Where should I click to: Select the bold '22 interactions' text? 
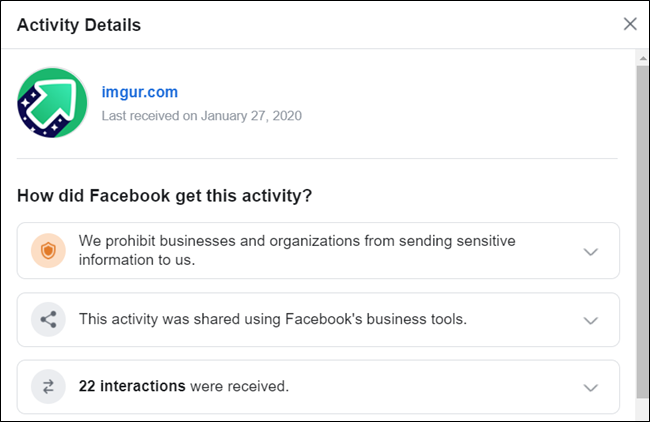tap(132, 387)
